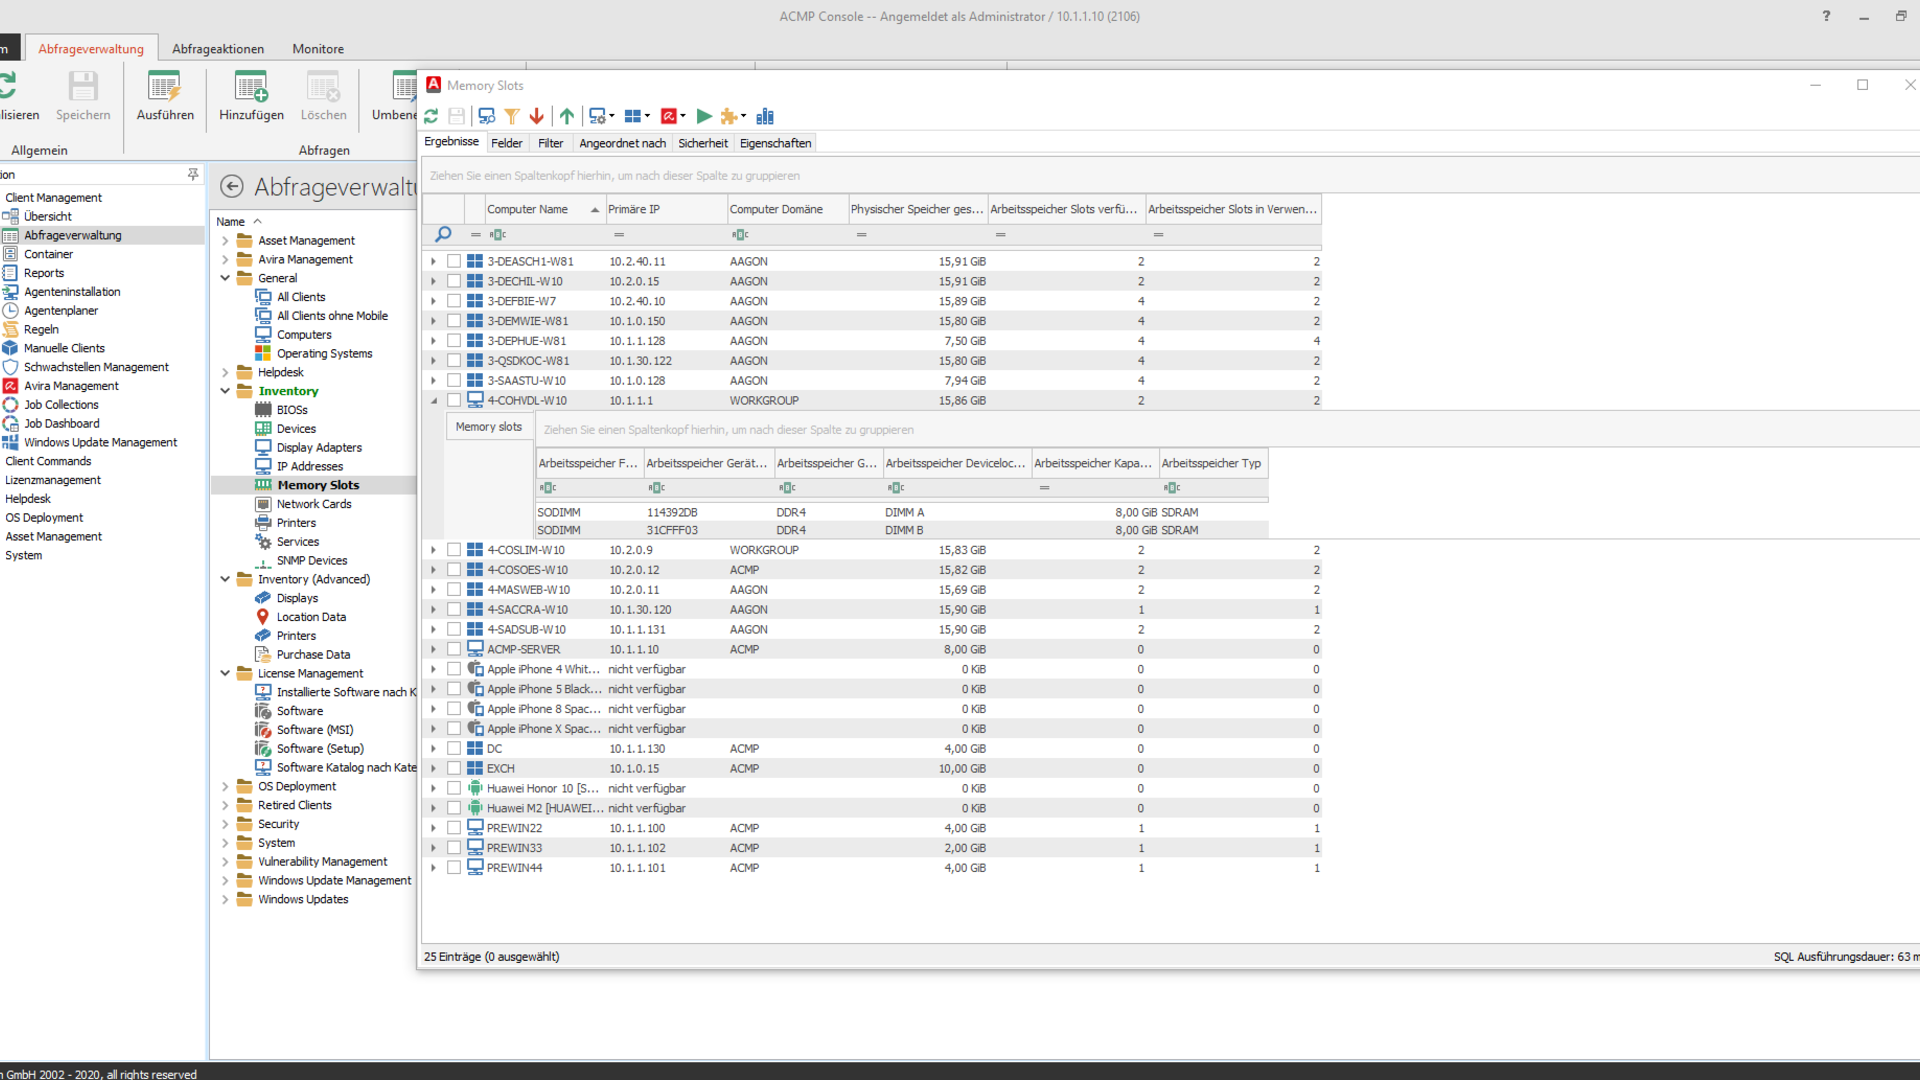1920x1080 pixels.
Task: Open the Avira icon dropdown arrow
Action: pyautogui.click(x=683, y=117)
